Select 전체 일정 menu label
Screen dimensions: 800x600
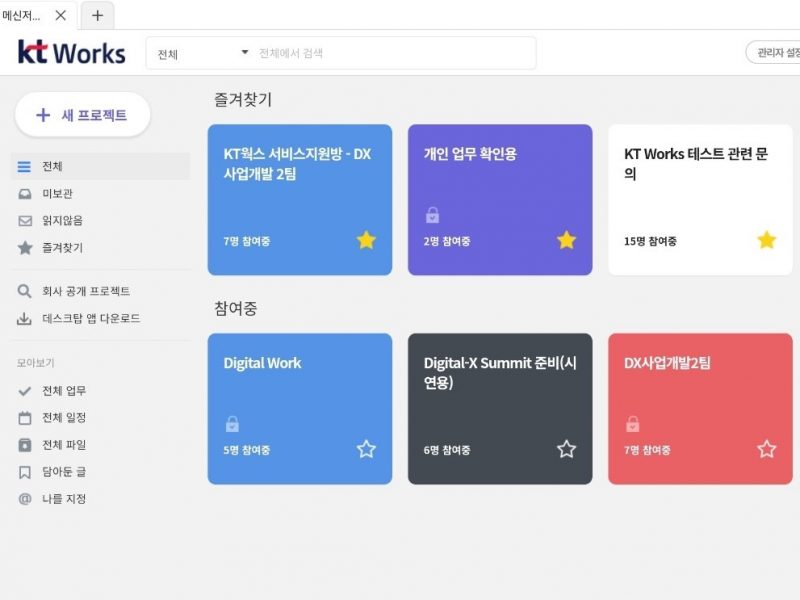coord(64,418)
